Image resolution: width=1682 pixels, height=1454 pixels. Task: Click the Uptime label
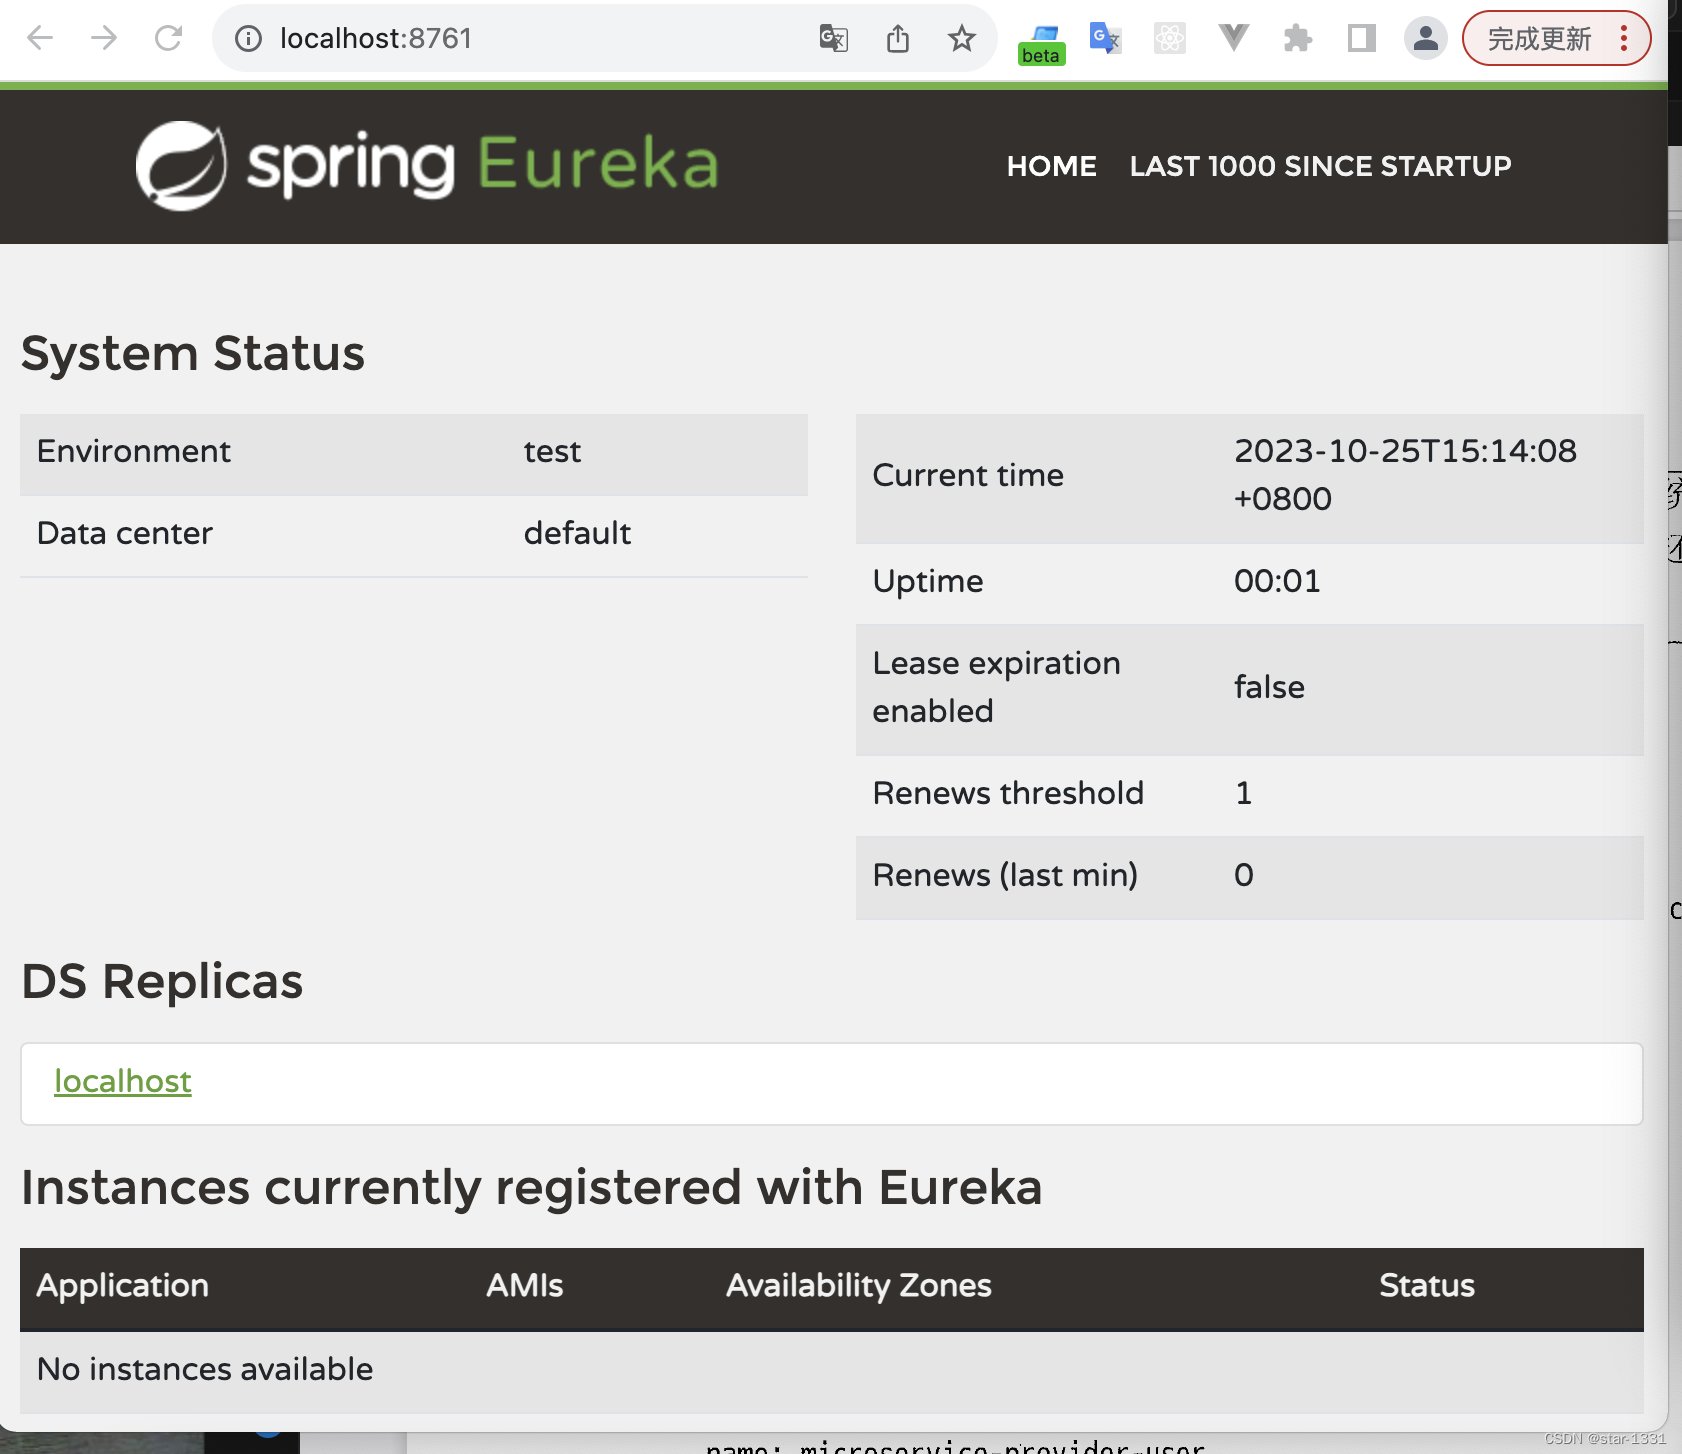tap(928, 582)
